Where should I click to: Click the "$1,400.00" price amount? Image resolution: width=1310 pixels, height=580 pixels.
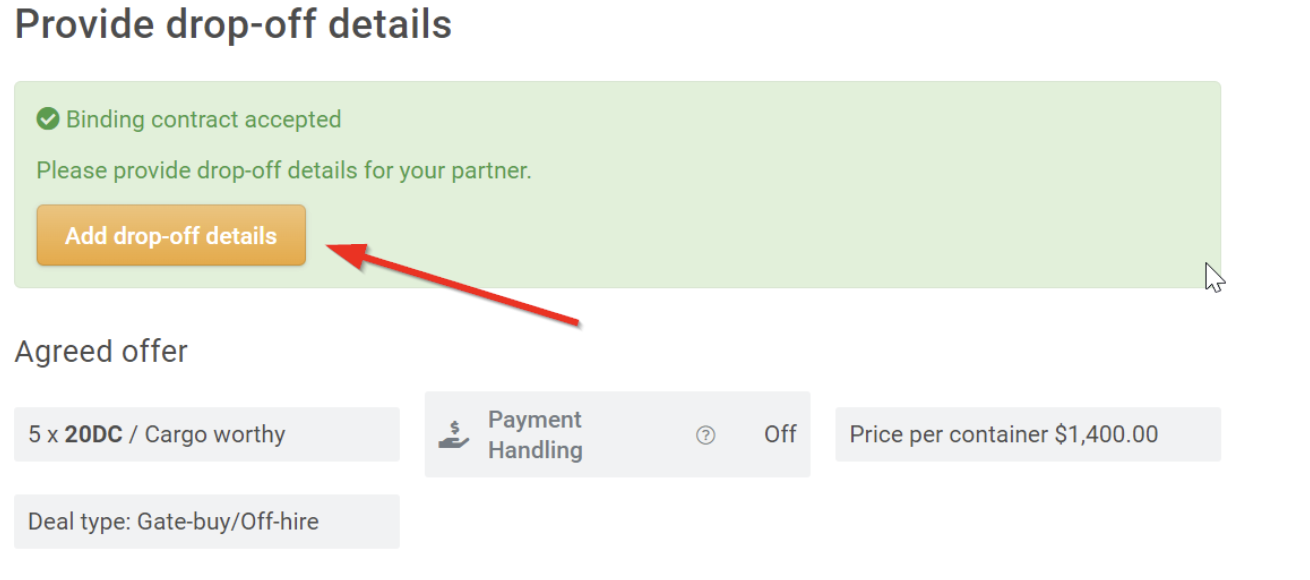(x=1106, y=435)
